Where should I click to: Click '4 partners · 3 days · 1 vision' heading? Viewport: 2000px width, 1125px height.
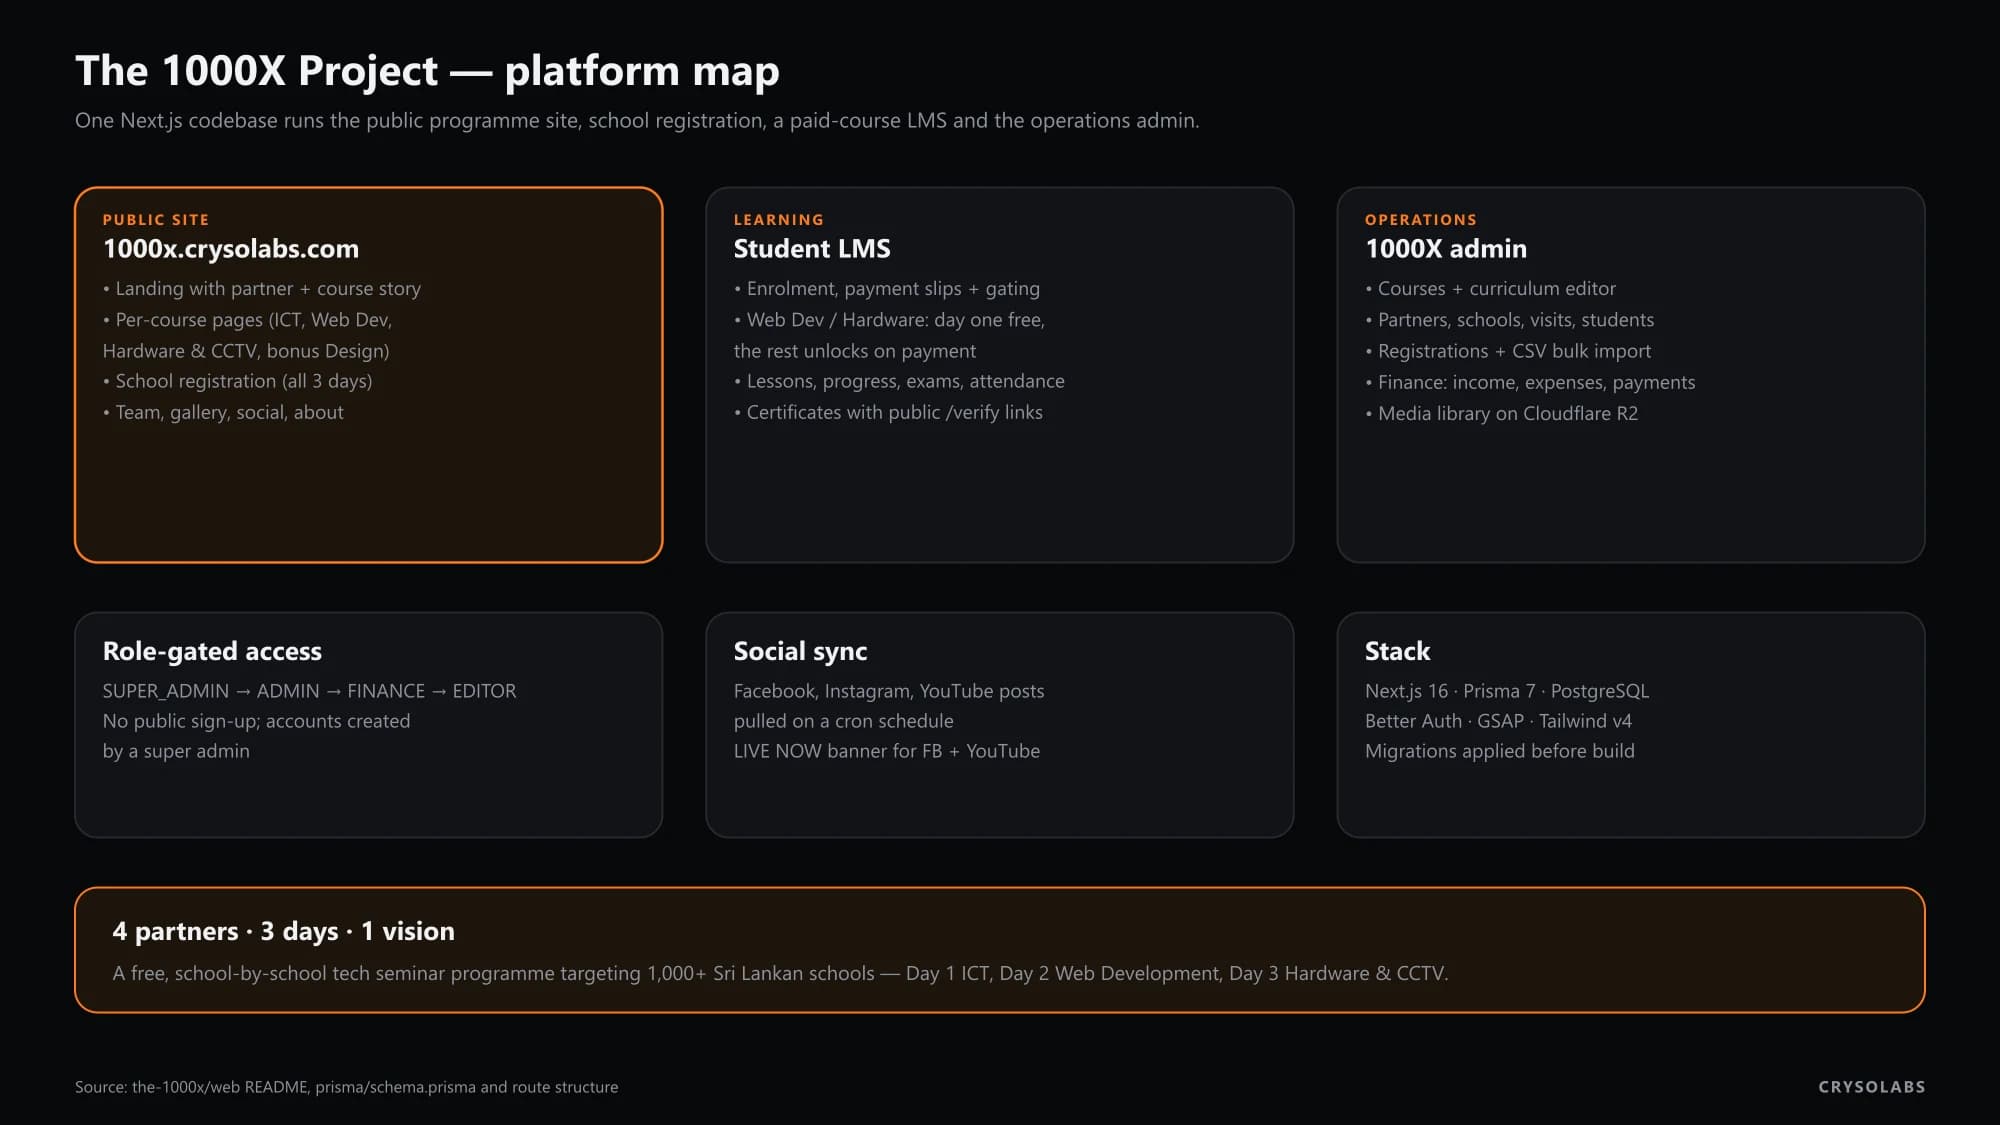click(x=284, y=932)
